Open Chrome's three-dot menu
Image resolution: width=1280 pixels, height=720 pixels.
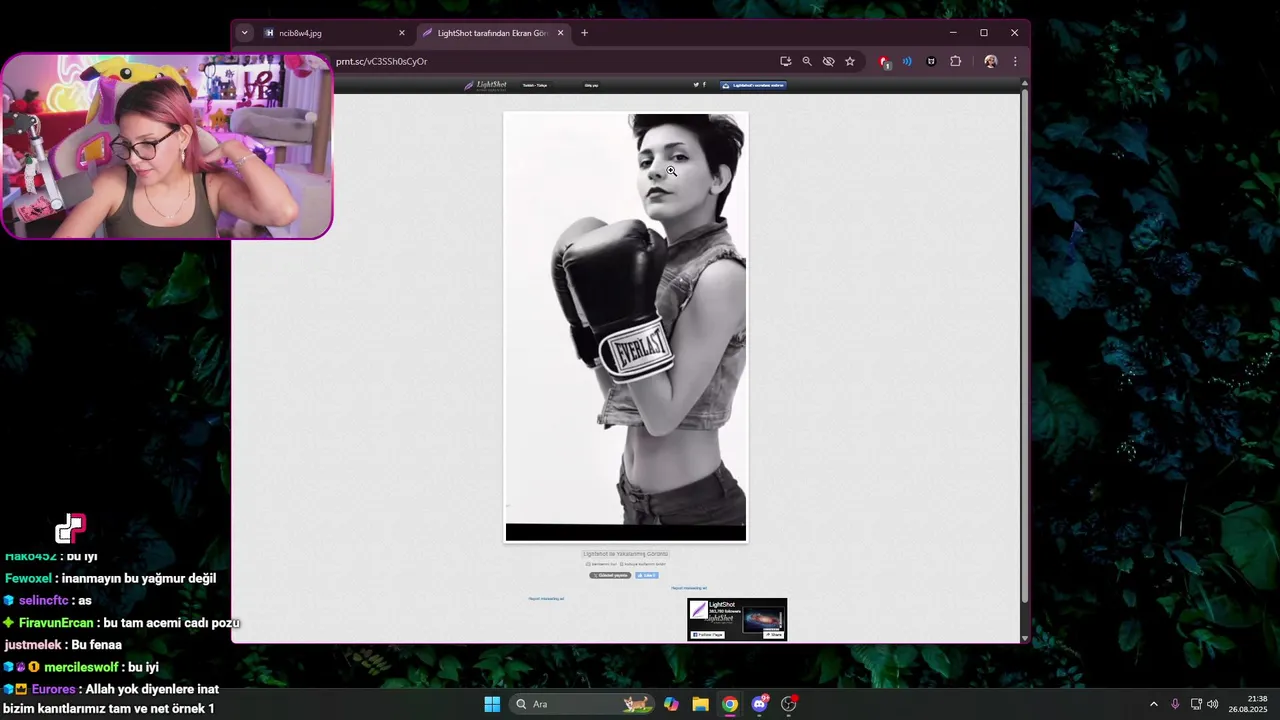[1015, 61]
